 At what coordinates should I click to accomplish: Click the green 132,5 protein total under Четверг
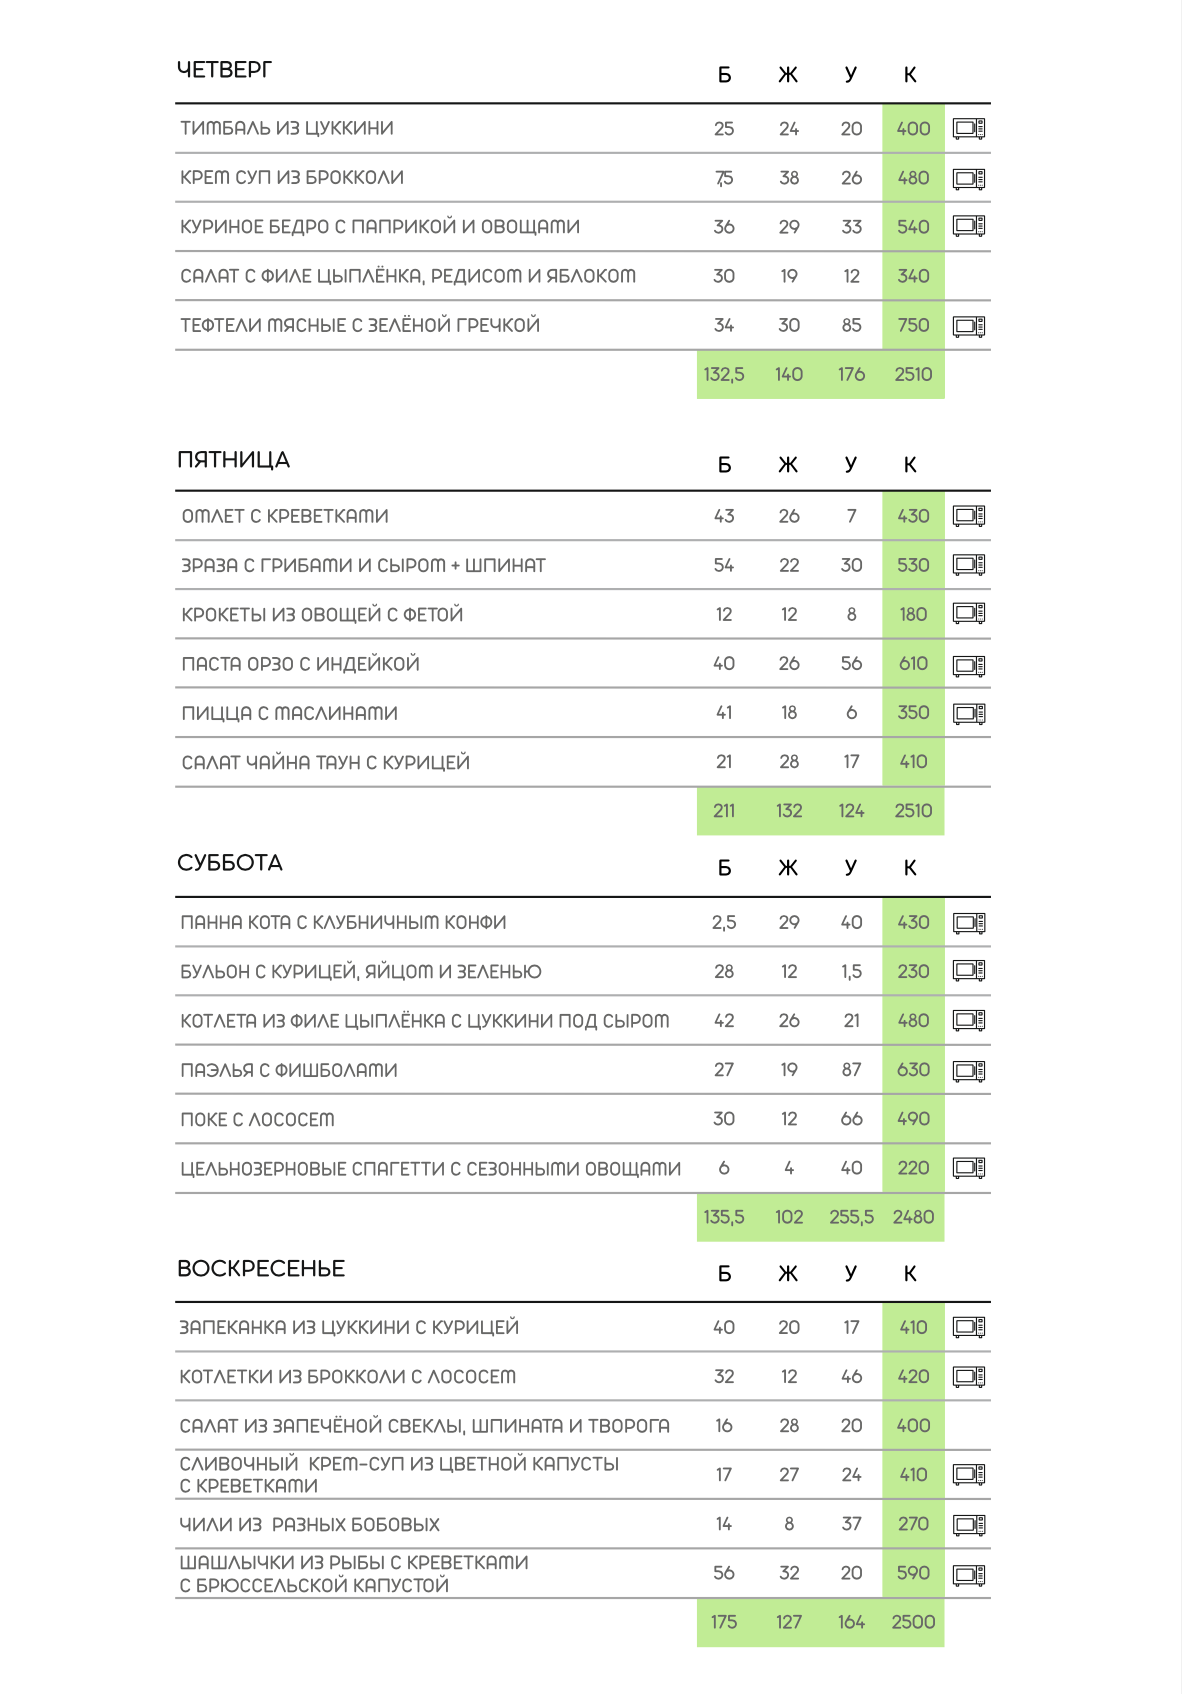pyautogui.click(x=724, y=374)
